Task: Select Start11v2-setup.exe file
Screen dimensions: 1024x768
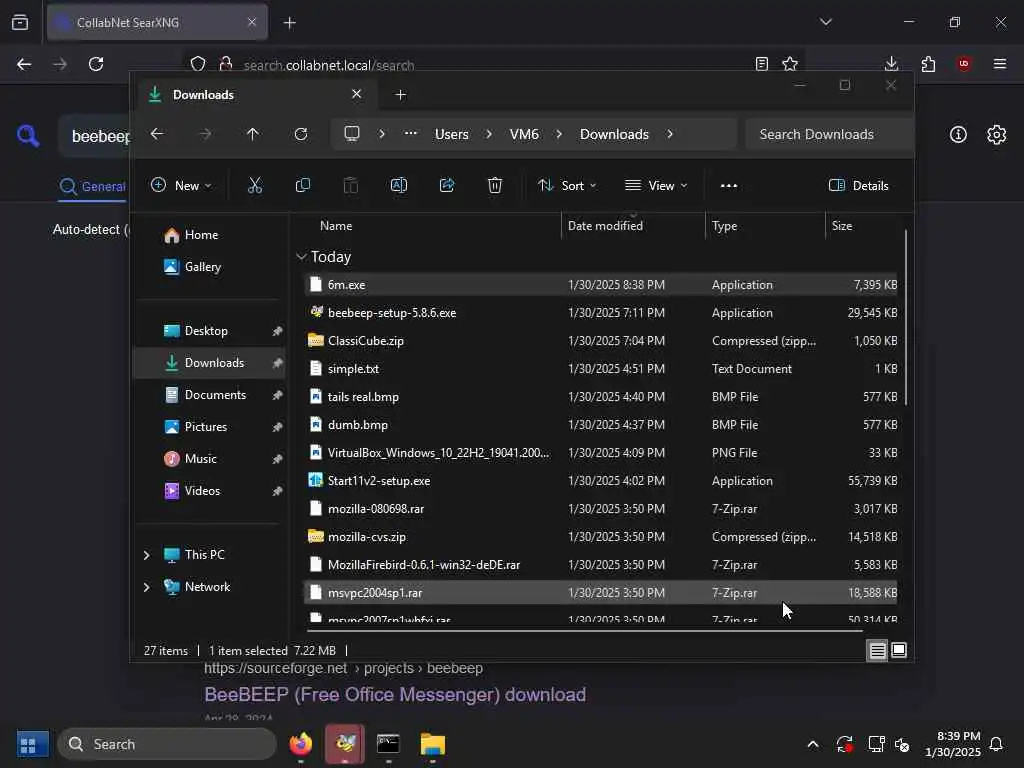Action: pyautogui.click(x=601, y=481)
